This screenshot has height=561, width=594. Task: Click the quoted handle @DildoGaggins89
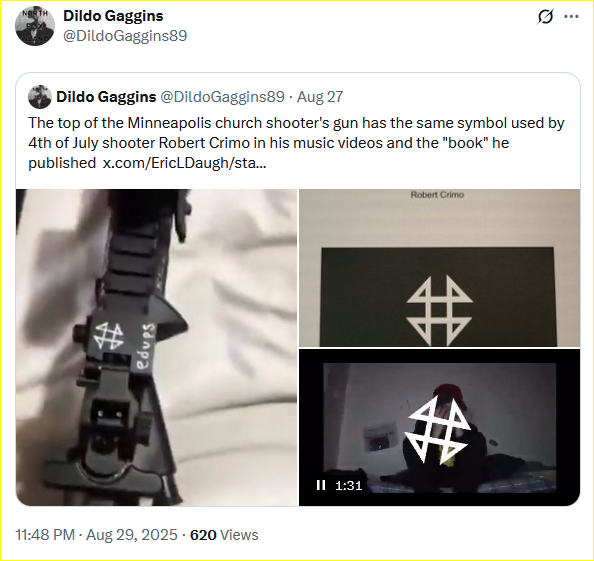click(222, 97)
